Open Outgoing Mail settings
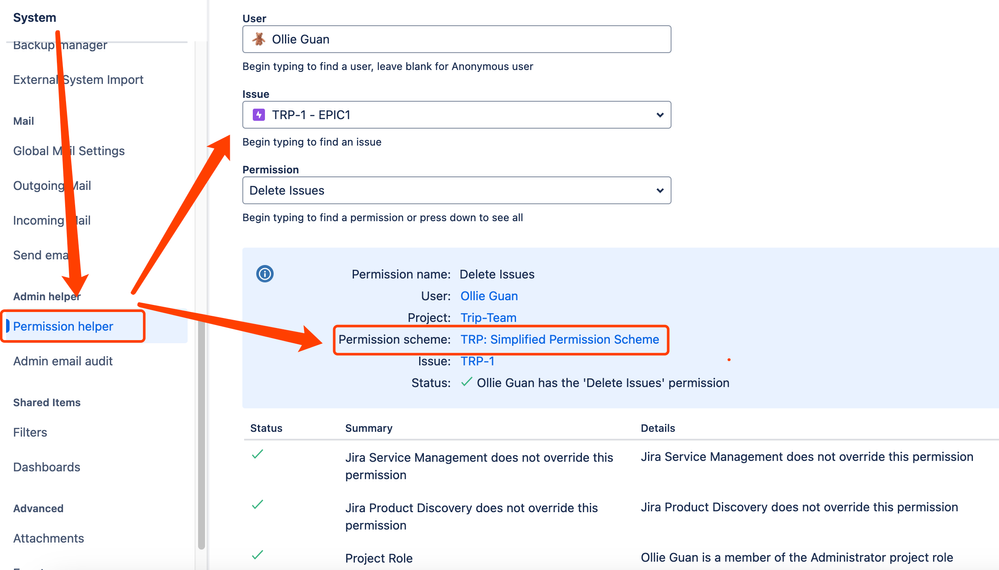 click(52, 186)
